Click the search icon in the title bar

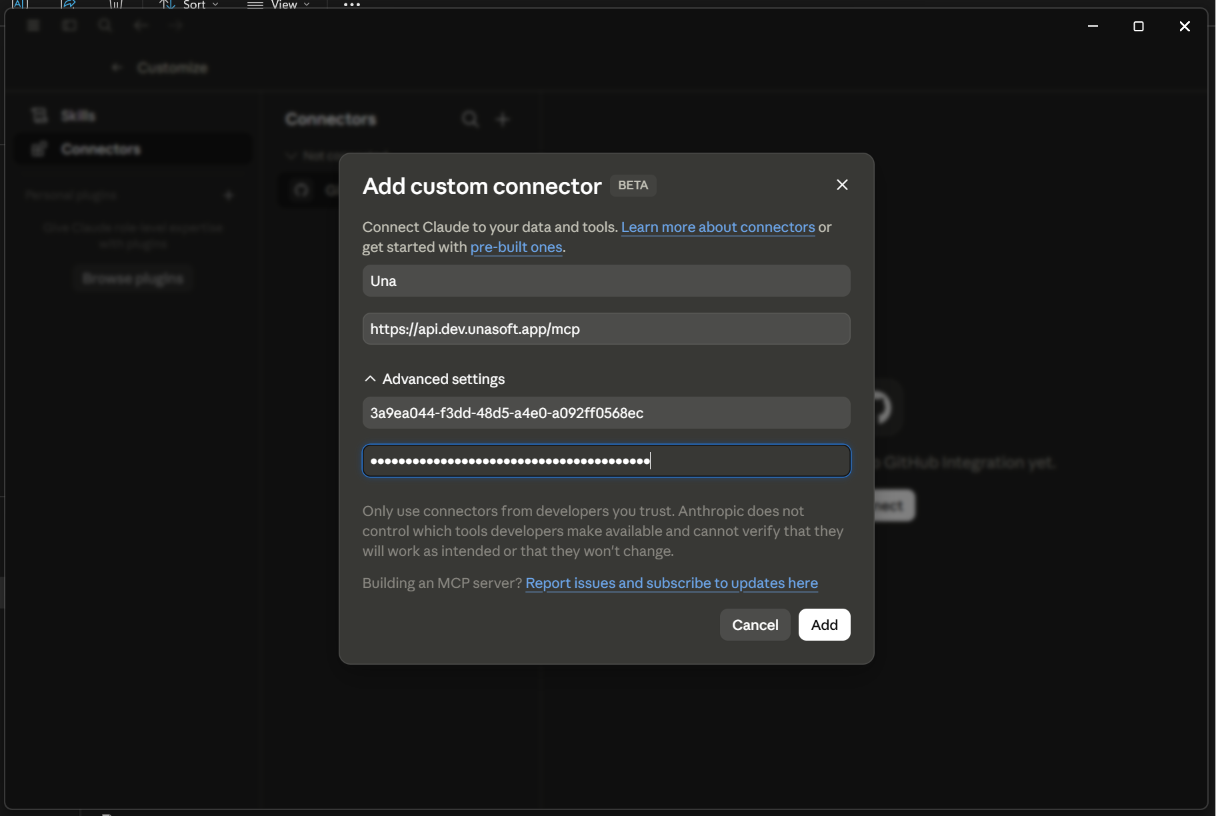[x=105, y=26]
